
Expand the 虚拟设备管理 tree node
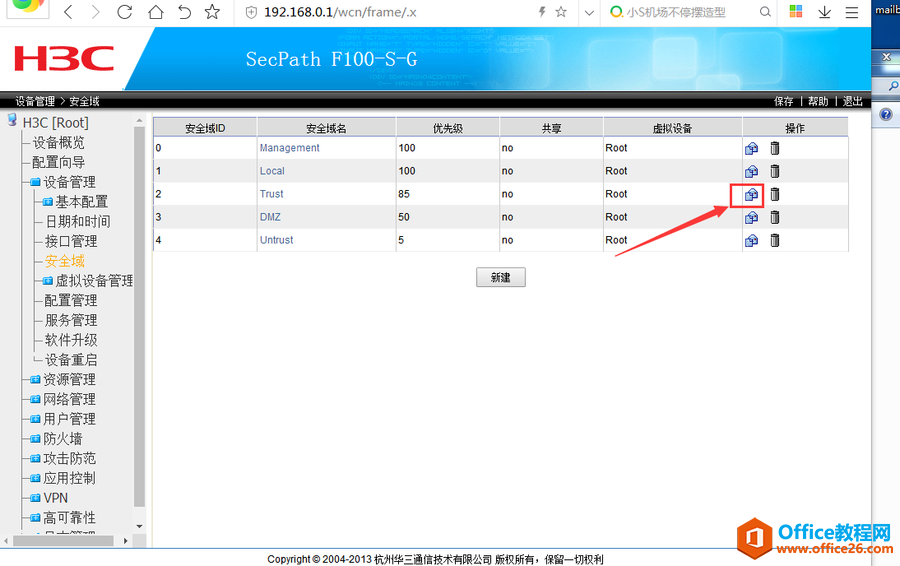point(48,281)
